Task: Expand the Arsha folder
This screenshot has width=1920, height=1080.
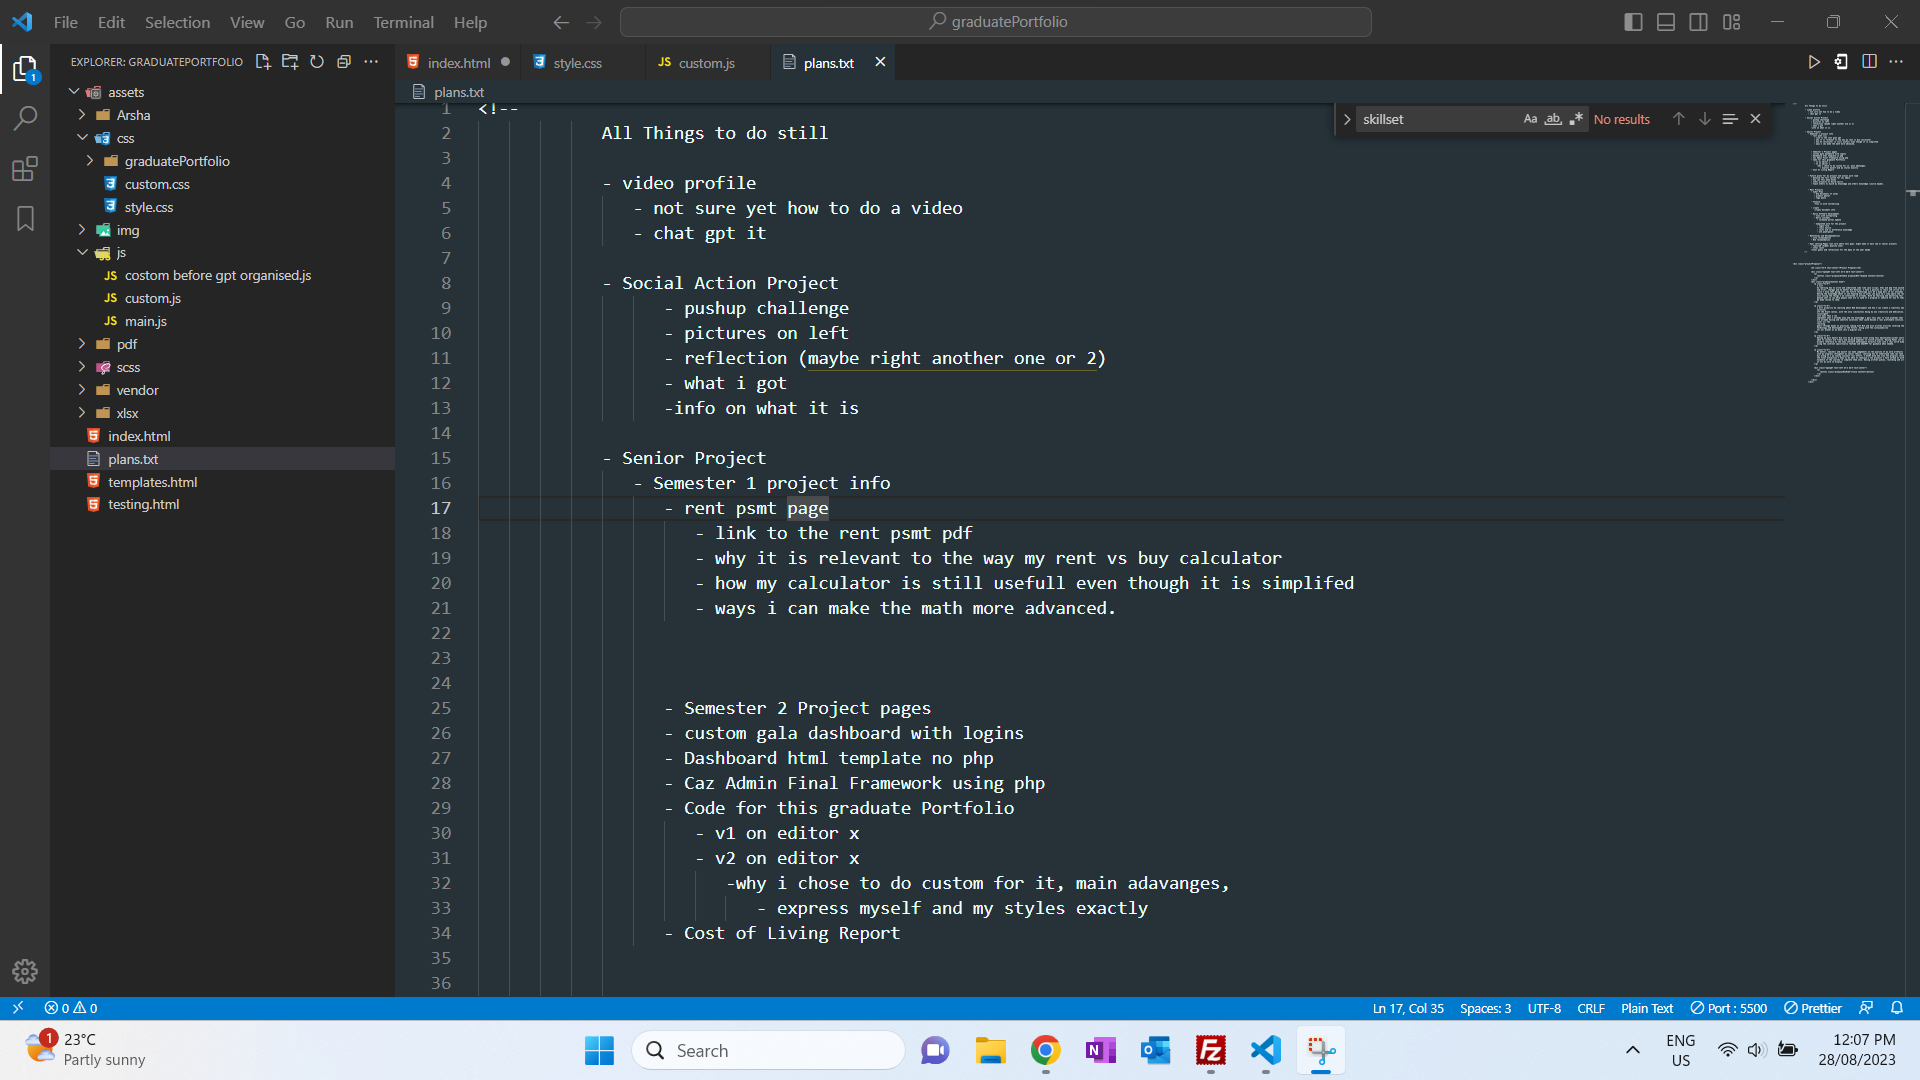Action: pyautogui.click(x=222, y=115)
